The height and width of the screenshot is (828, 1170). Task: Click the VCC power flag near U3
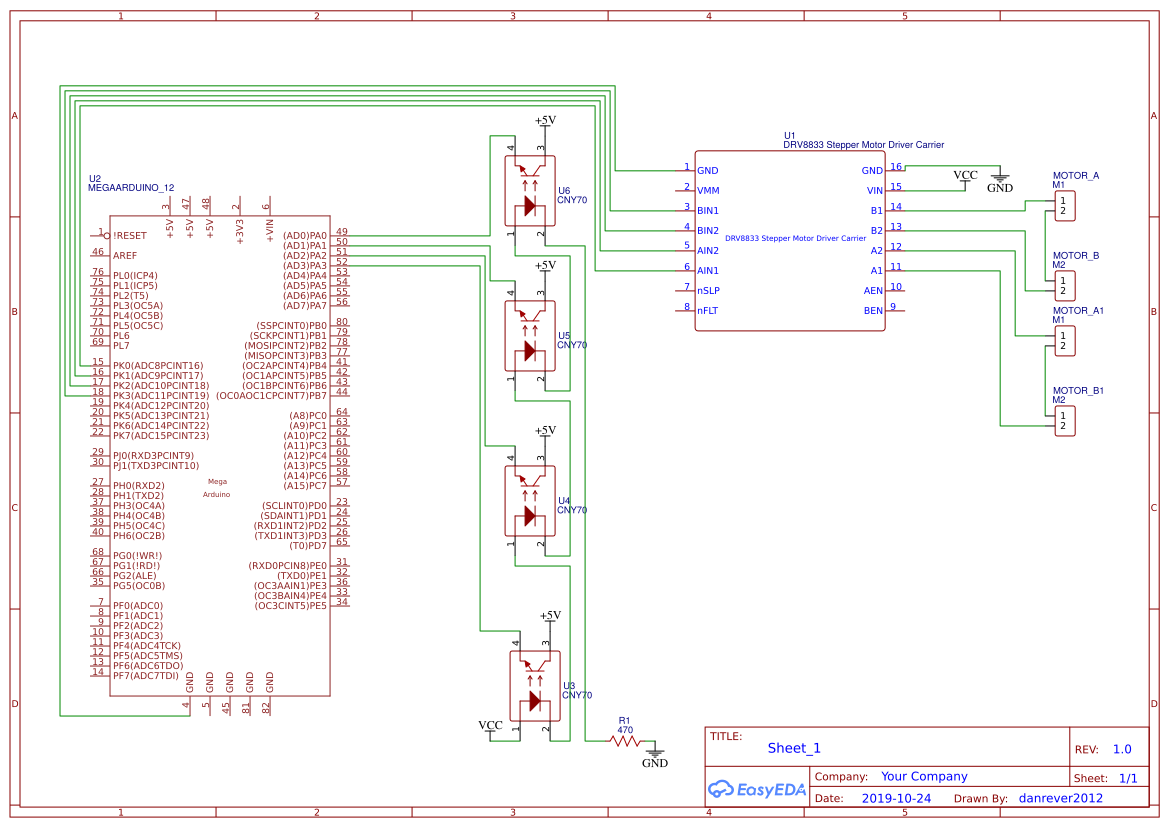click(490, 730)
